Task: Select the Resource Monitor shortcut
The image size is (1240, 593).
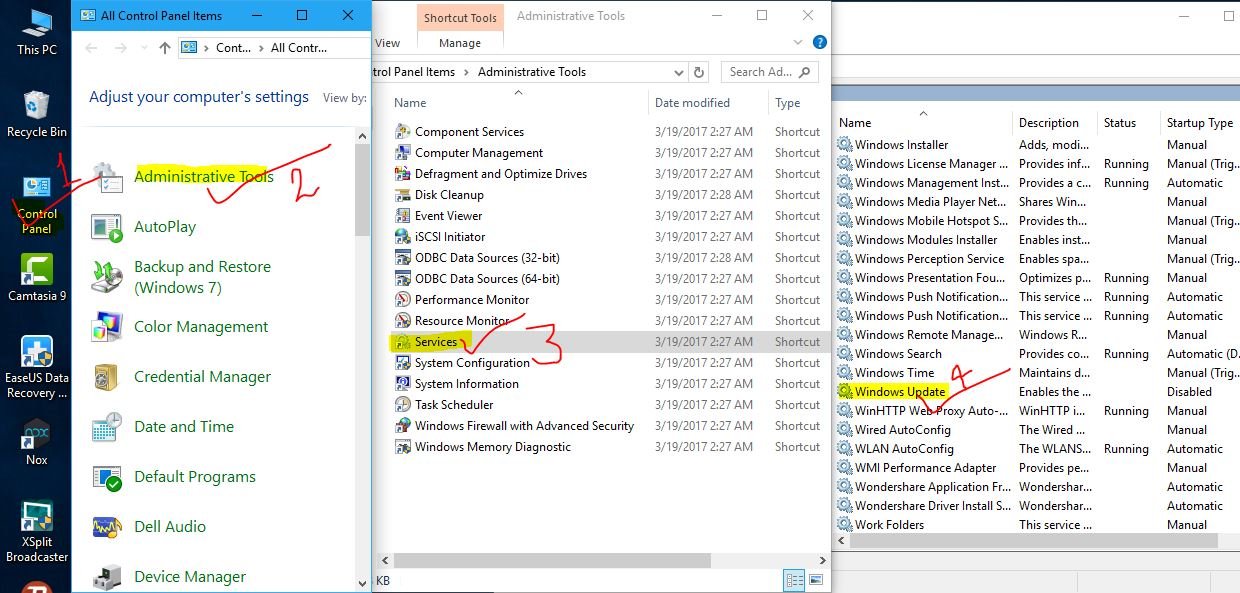Action: tap(461, 320)
